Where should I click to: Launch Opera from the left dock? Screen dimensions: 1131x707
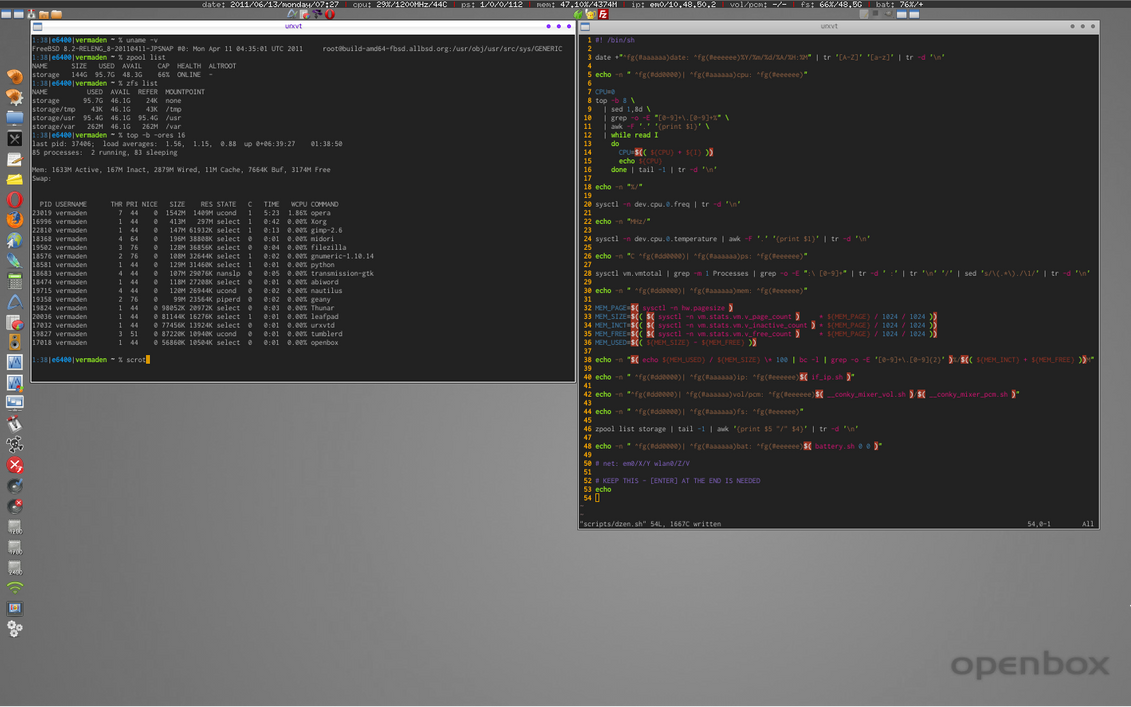[x=14, y=200]
